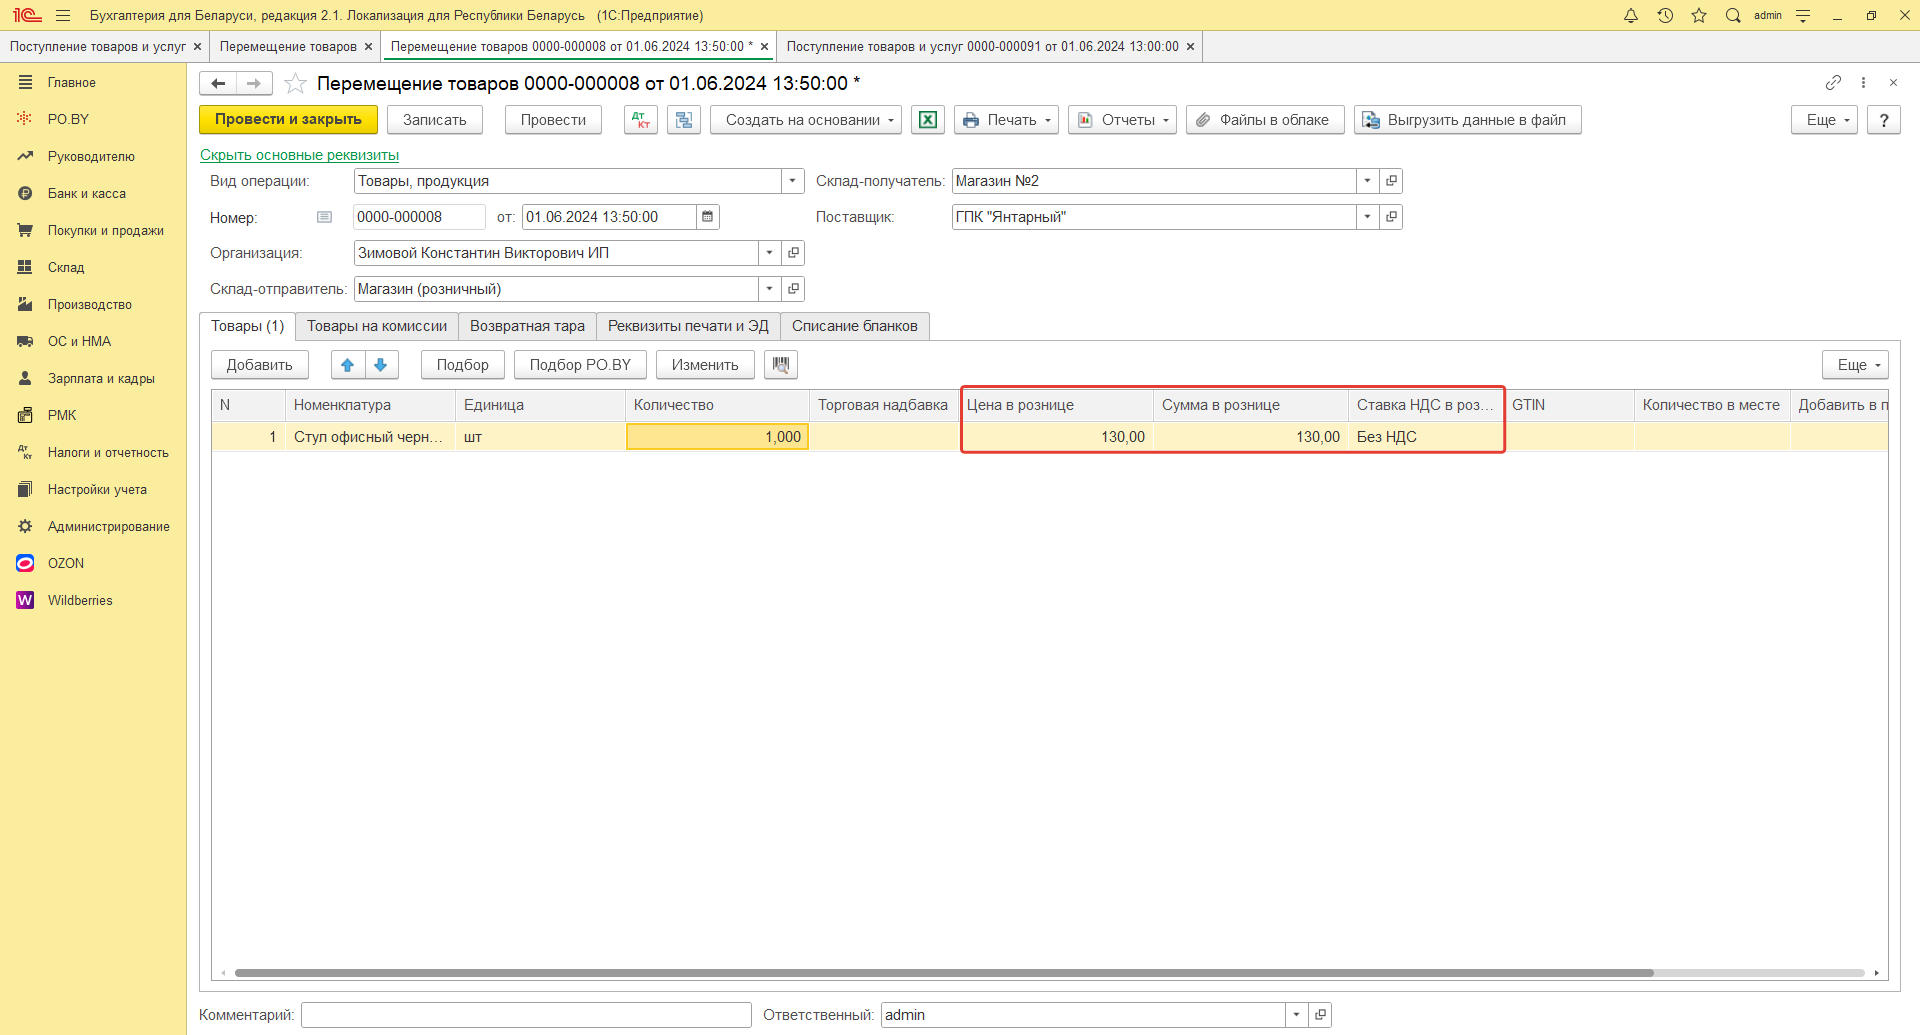Click green Excel export icon
This screenshot has width=1920, height=1035.
pos(928,120)
